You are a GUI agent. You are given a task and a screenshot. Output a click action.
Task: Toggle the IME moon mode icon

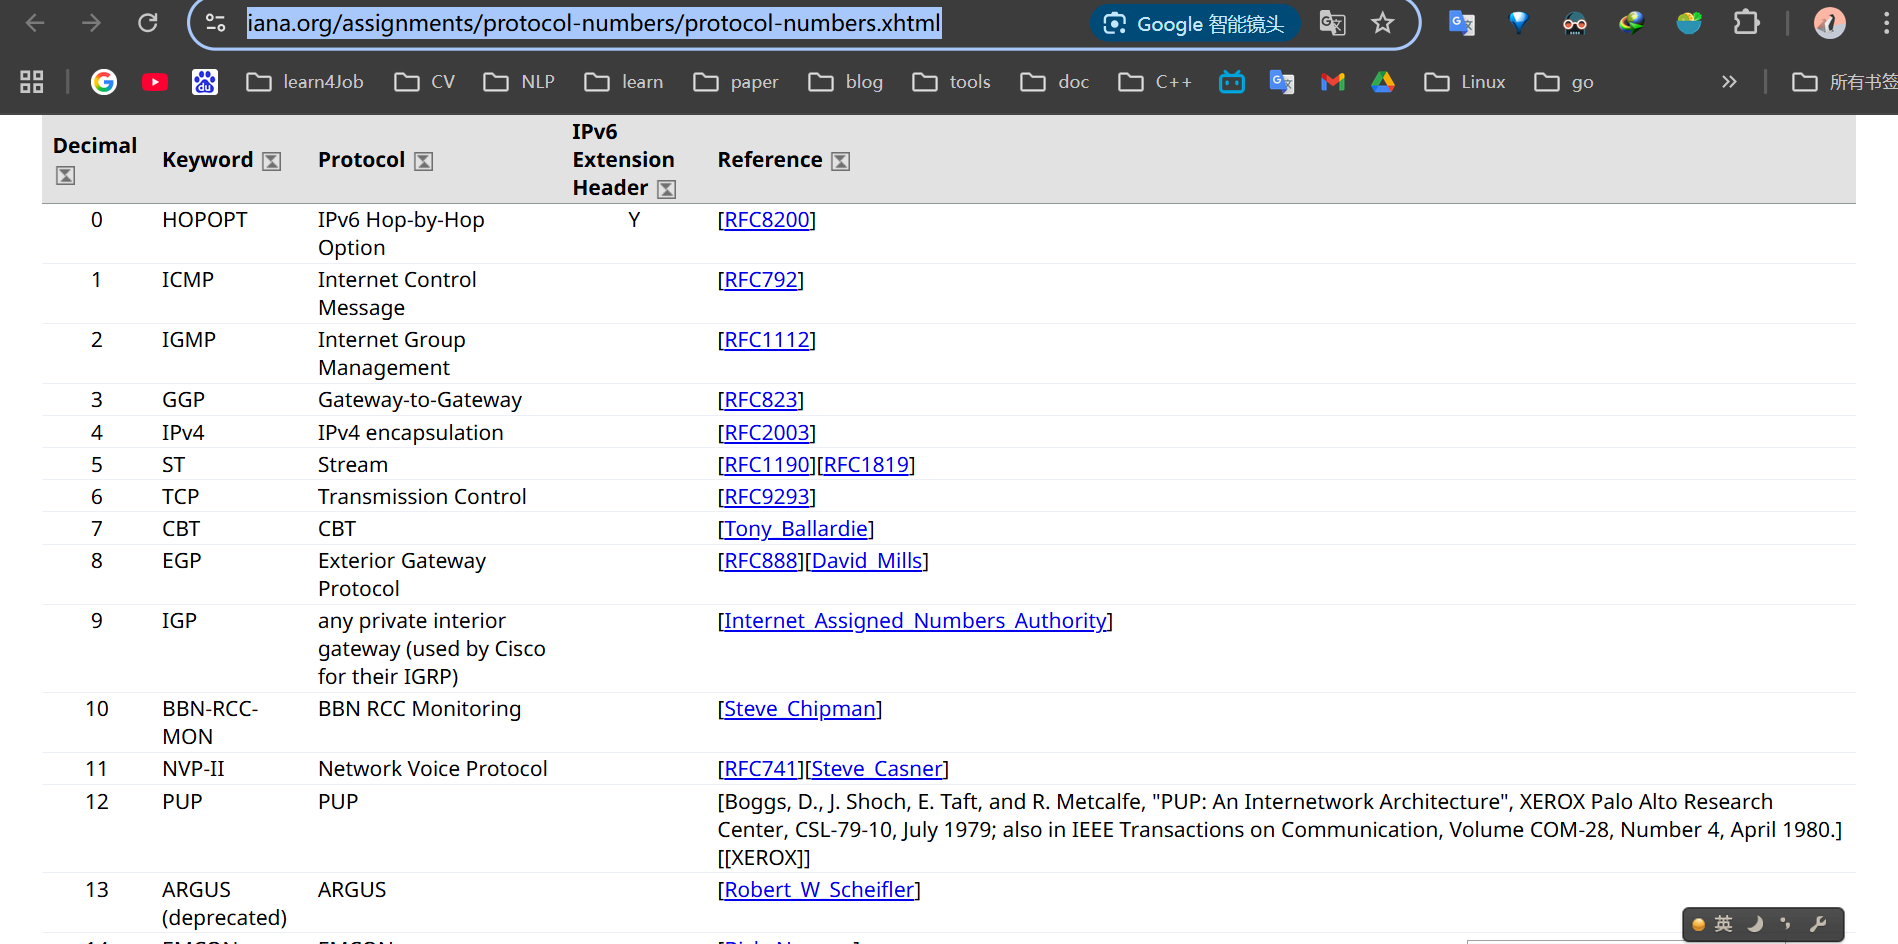click(1755, 924)
